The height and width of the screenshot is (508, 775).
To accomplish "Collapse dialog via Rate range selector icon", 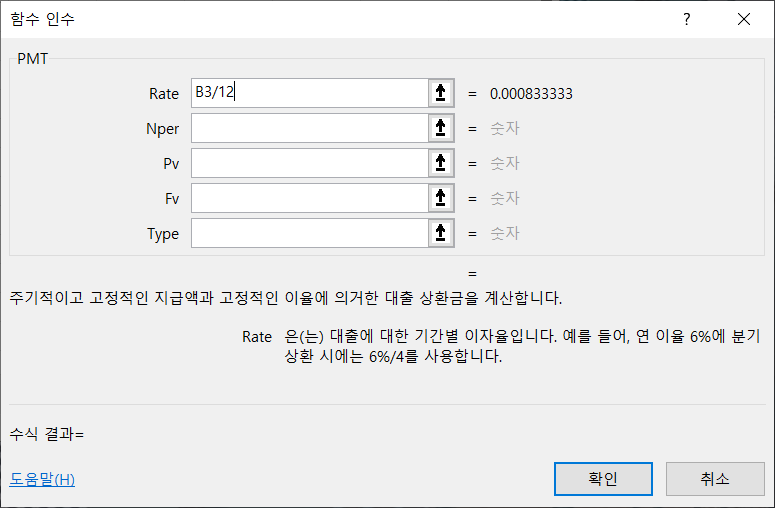I will 441,93.
